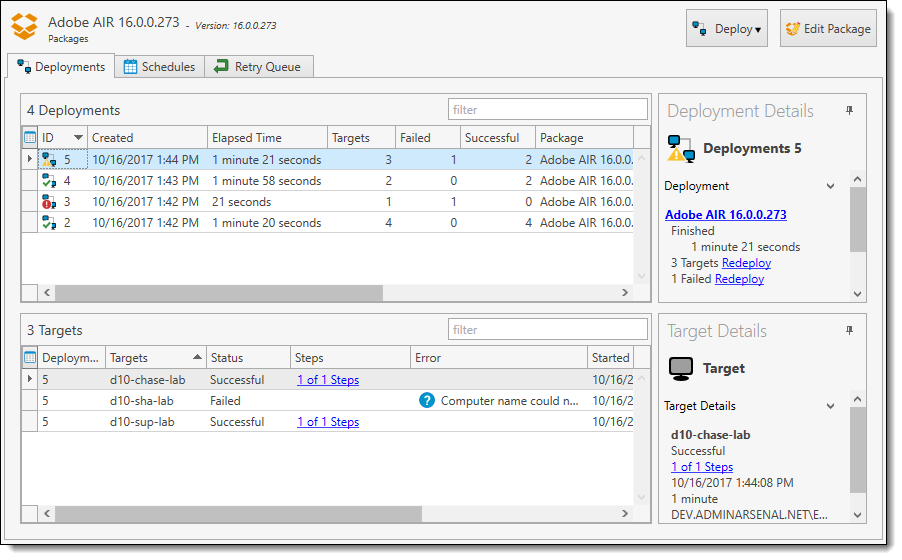Click Targets grid scroll right arrow
The width and height of the screenshot is (902, 560).
(x=625, y=513)
